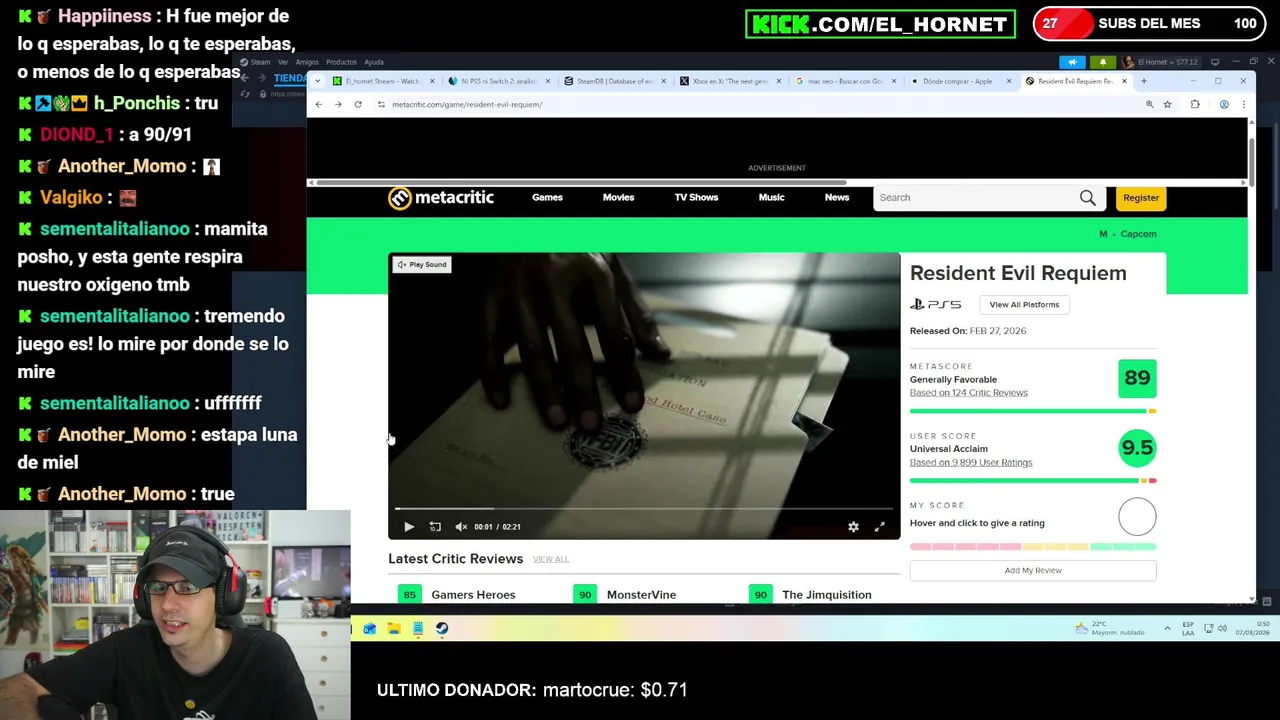
Task: Click the 89 Metascore green badge
Action: tap(1137, 378)
